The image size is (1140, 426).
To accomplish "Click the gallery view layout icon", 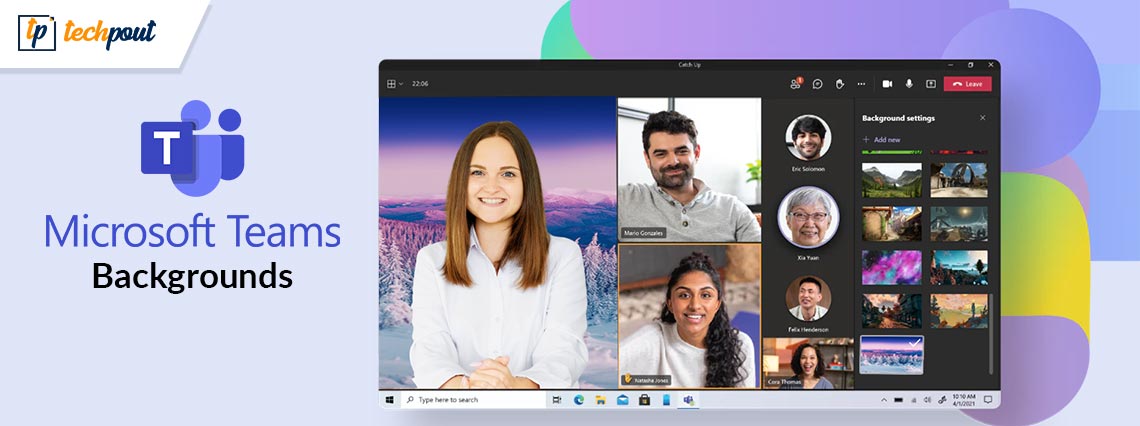I will pos(391,84).
